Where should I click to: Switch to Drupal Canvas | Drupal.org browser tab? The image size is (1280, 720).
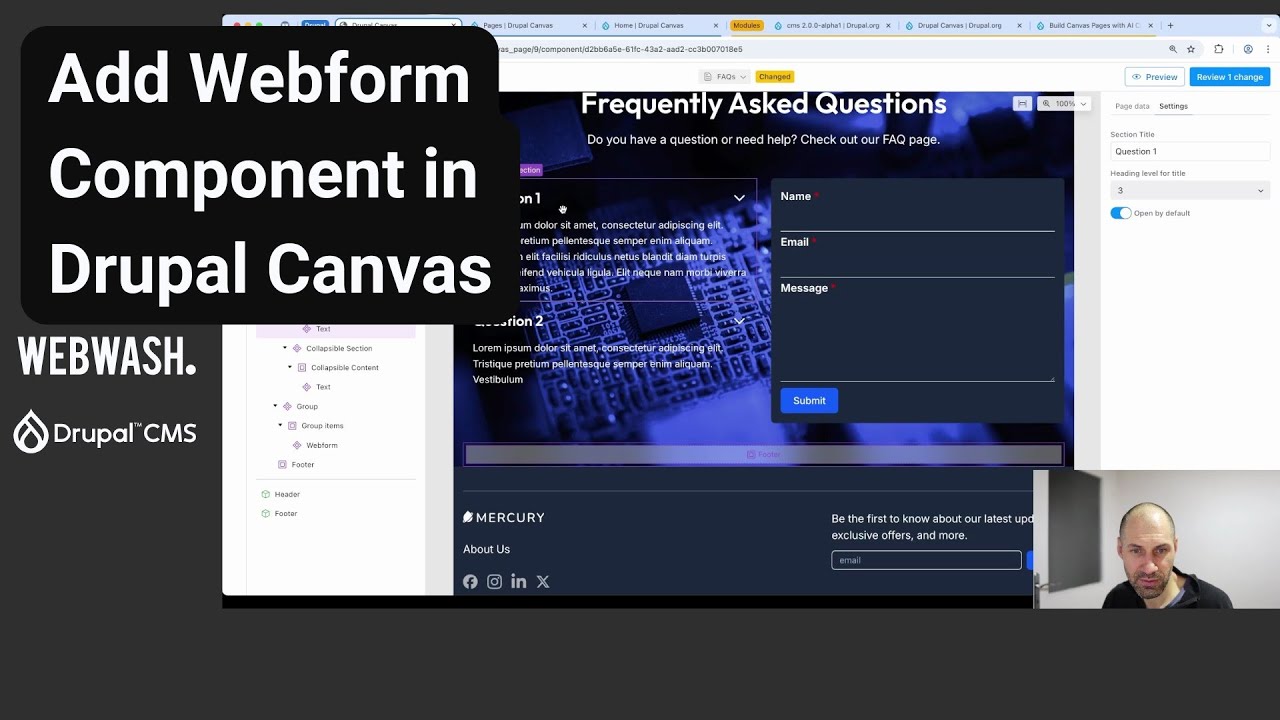960,25
